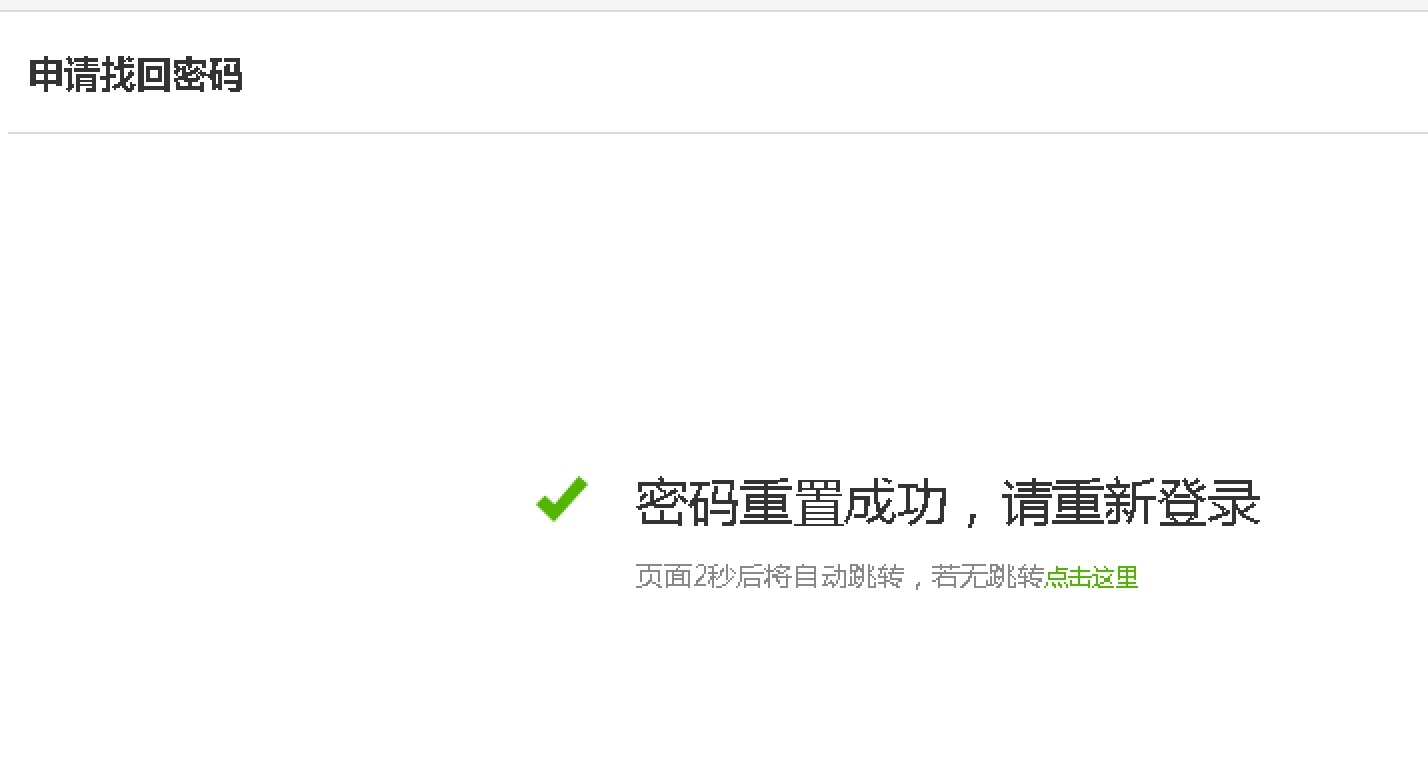
Task: Click the gray bar above the heading
Action: (714, 5)
